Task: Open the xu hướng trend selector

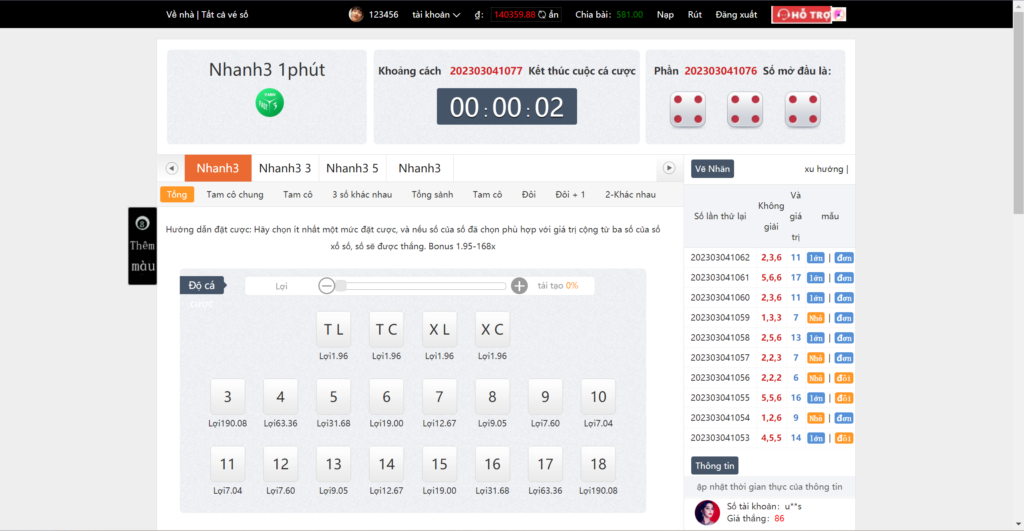Action: [825, 169]
